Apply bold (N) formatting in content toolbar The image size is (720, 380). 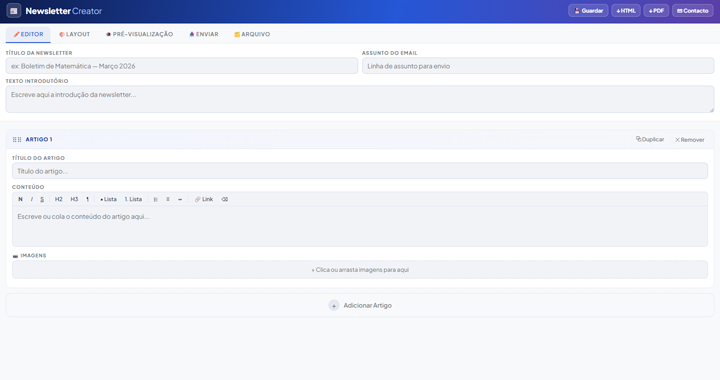(x=20, y=199)
